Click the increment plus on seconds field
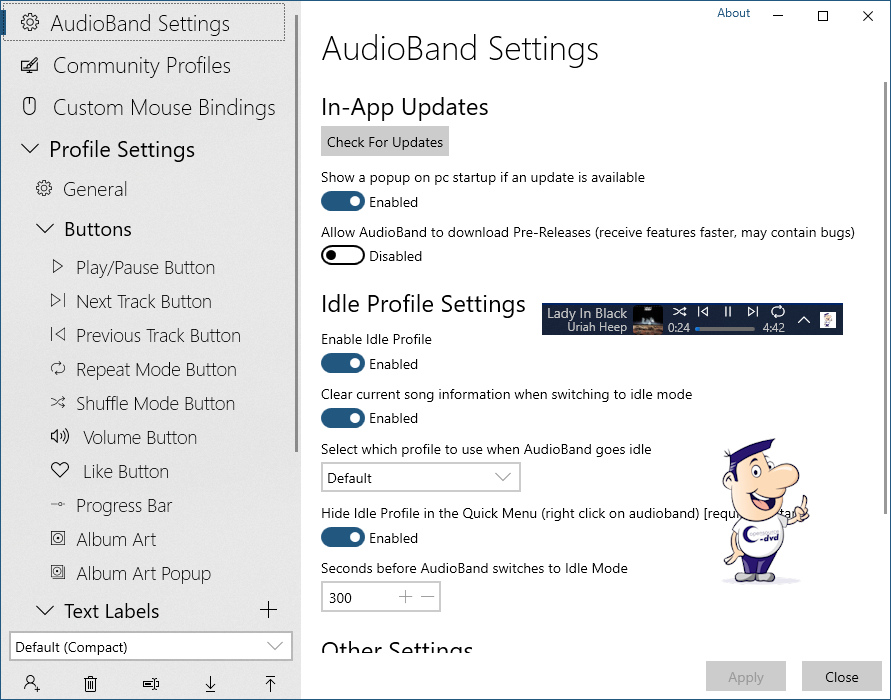 point(405,597)
